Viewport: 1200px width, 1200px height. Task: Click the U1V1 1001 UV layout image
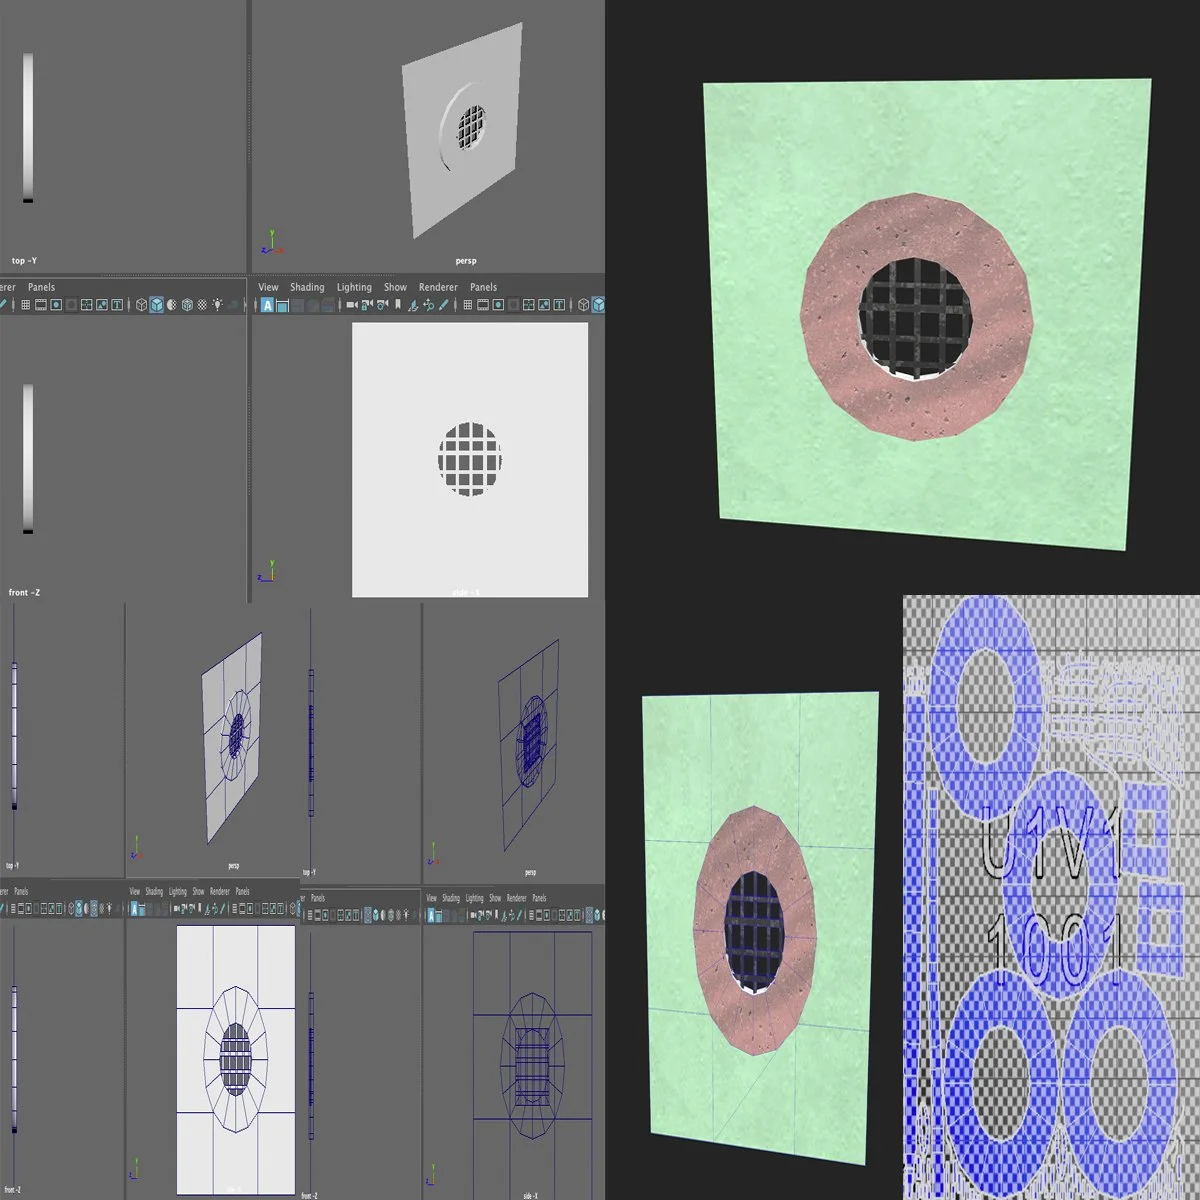tap(1051, 897)
